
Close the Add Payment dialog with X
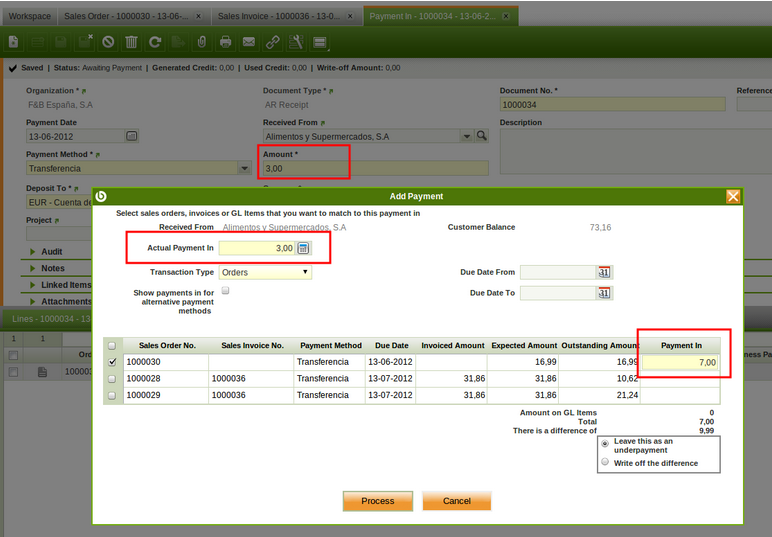pos(733,197)
